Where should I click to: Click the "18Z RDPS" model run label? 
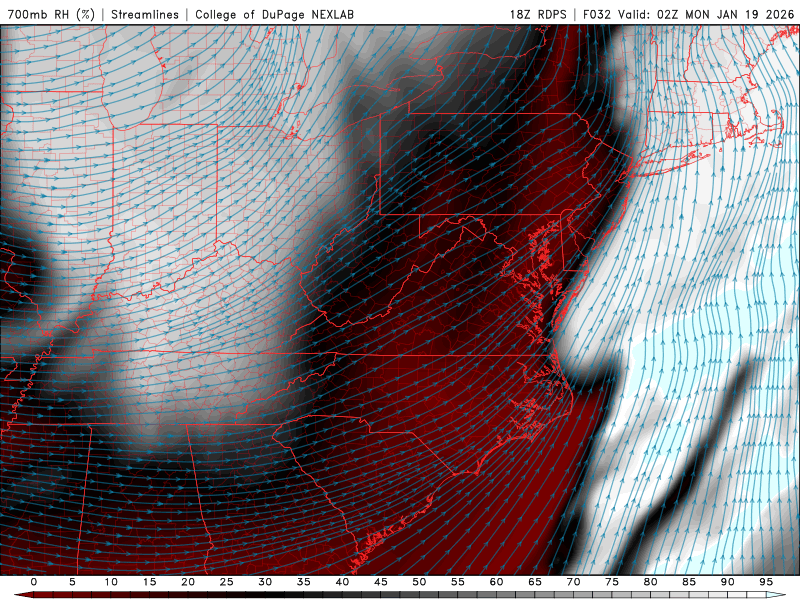click(x=538, y=14)
